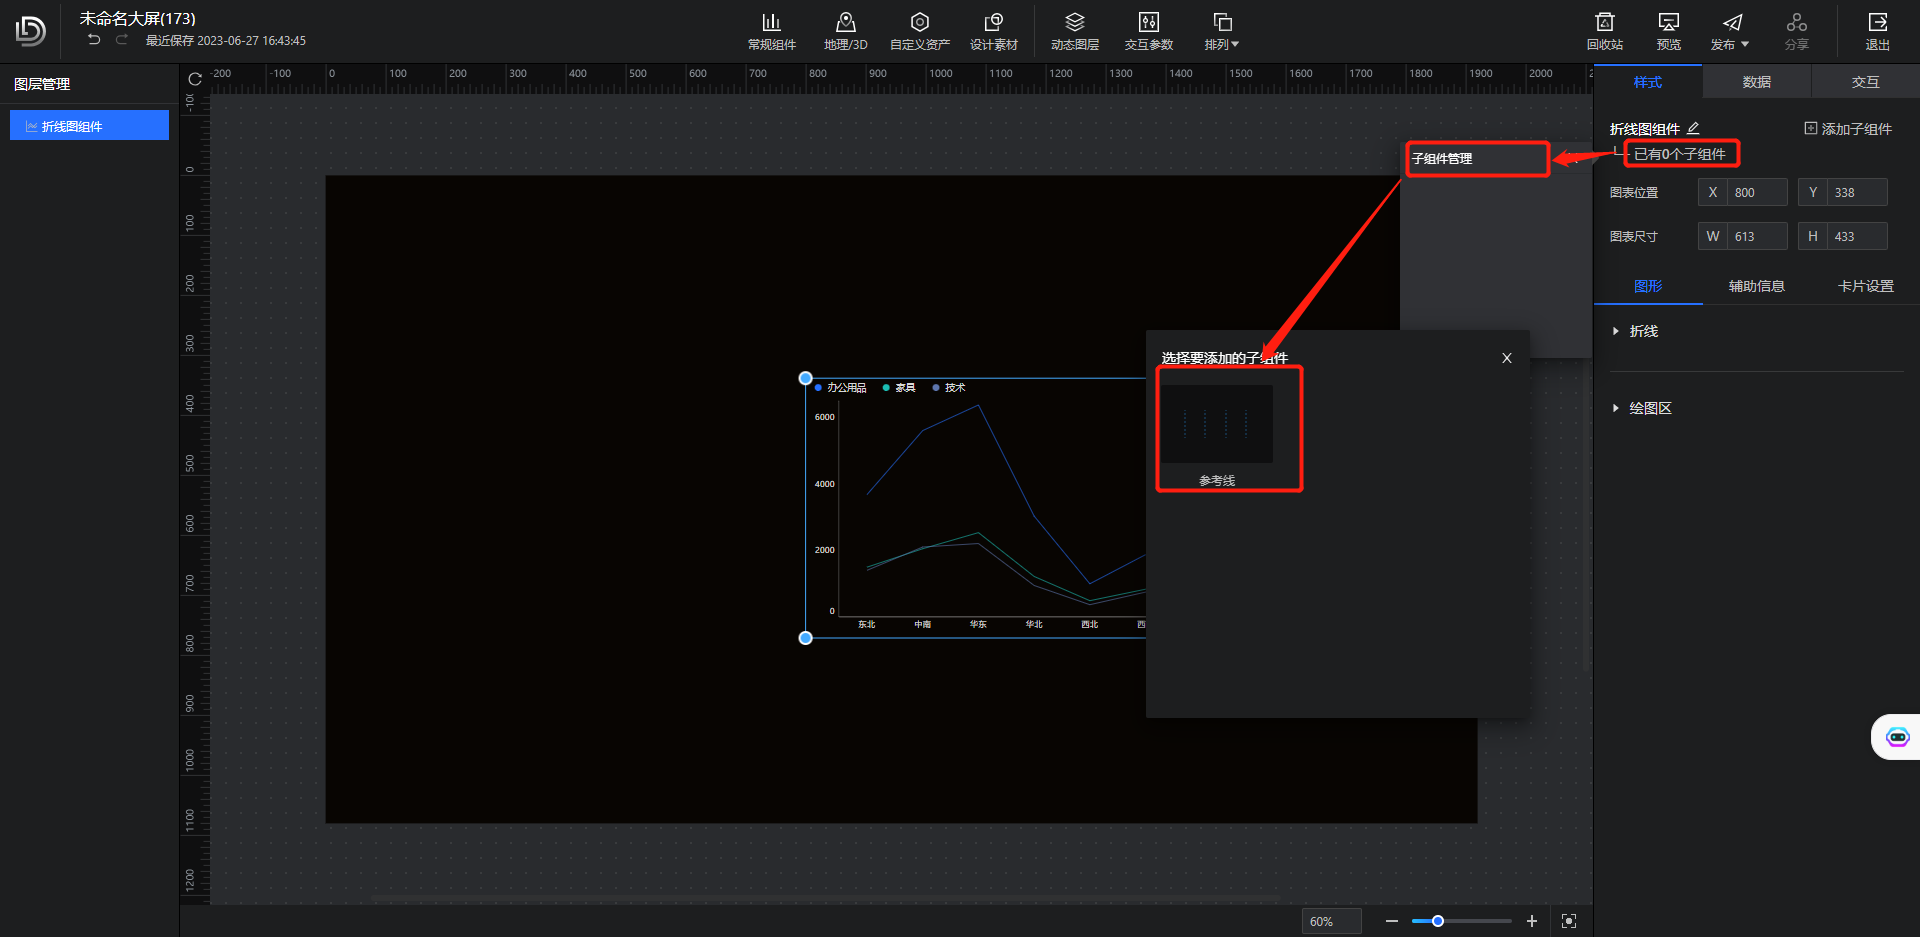Image resolution: width=1920 pixels, height=937 pixels.
Task: Open the 排列 arrange dropdown
Action: tap(1221, 31)
